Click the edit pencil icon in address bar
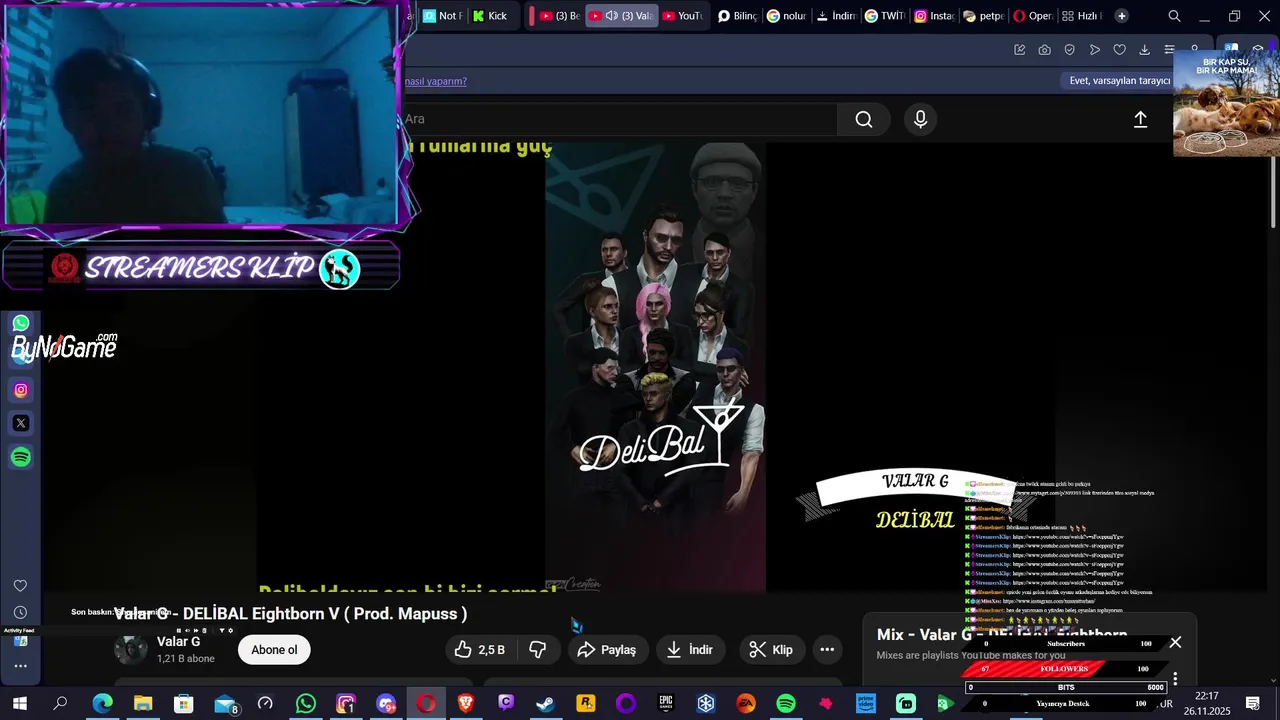The height and width of the screenshot is (720, 1280). [1019, 50]
